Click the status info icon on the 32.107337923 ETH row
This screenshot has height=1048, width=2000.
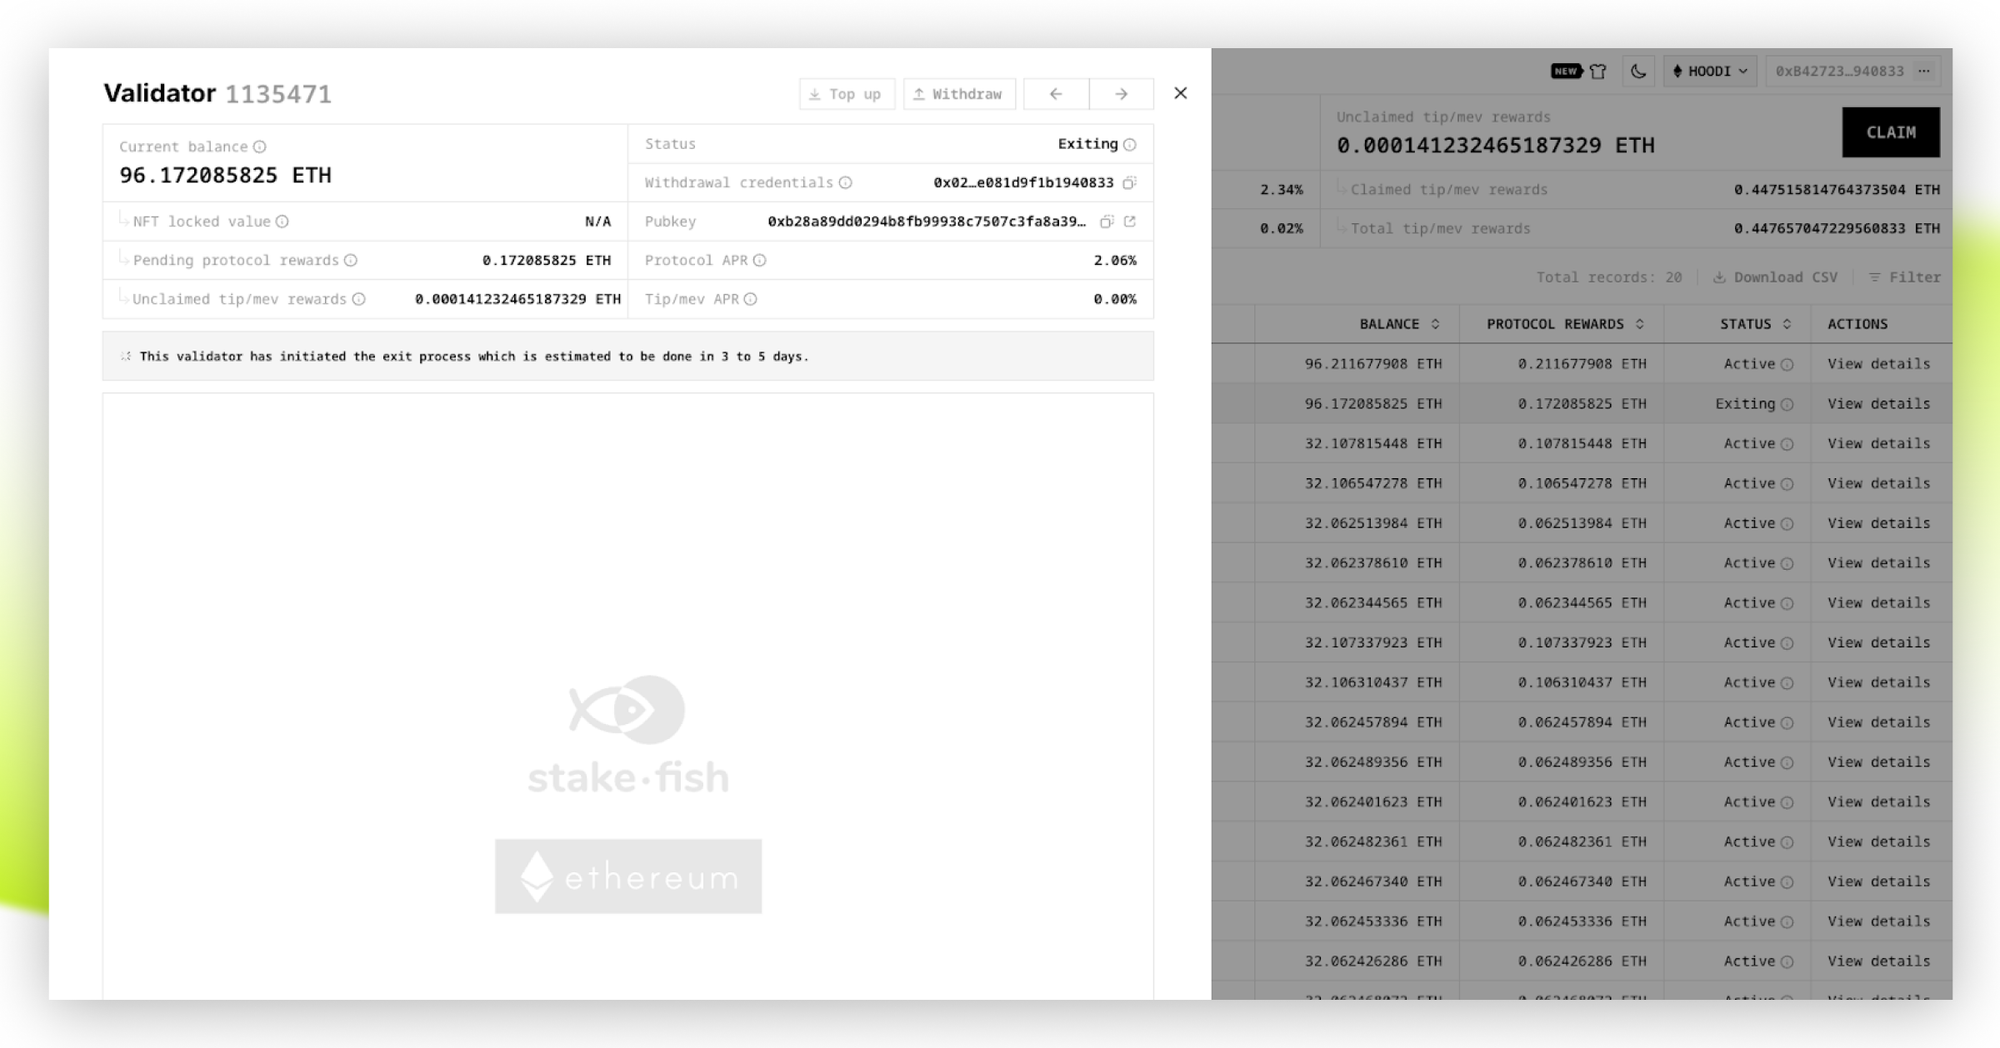1787,643
